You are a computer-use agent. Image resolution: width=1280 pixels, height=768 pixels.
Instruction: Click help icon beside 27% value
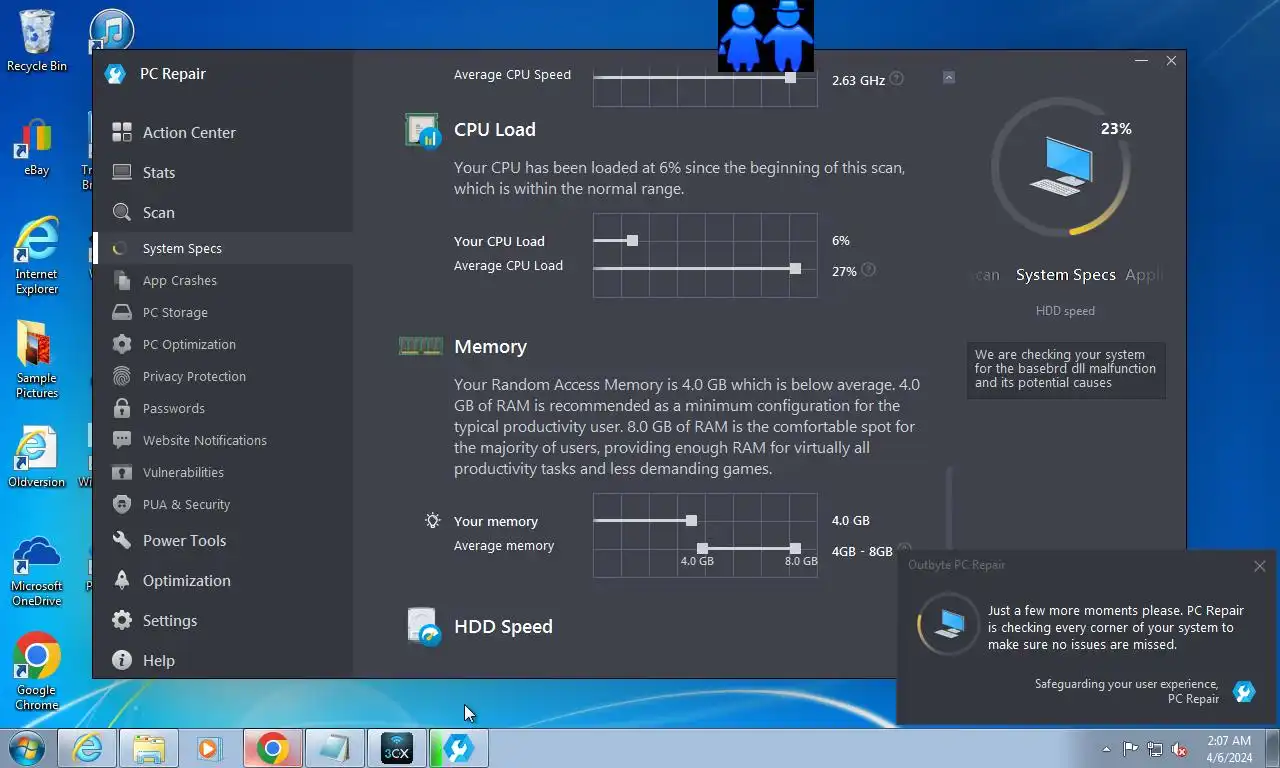pyautogui.click(x=868, y=270)
